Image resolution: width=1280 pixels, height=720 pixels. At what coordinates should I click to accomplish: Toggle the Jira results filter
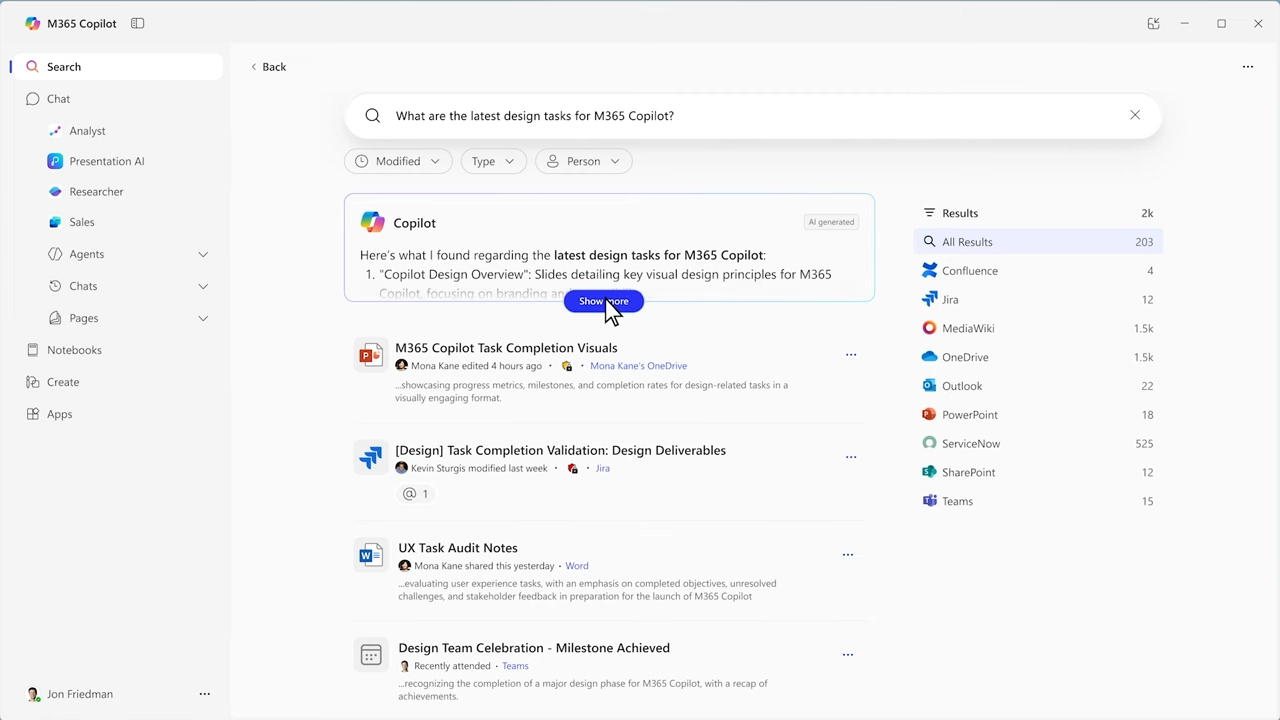[949, 299]
